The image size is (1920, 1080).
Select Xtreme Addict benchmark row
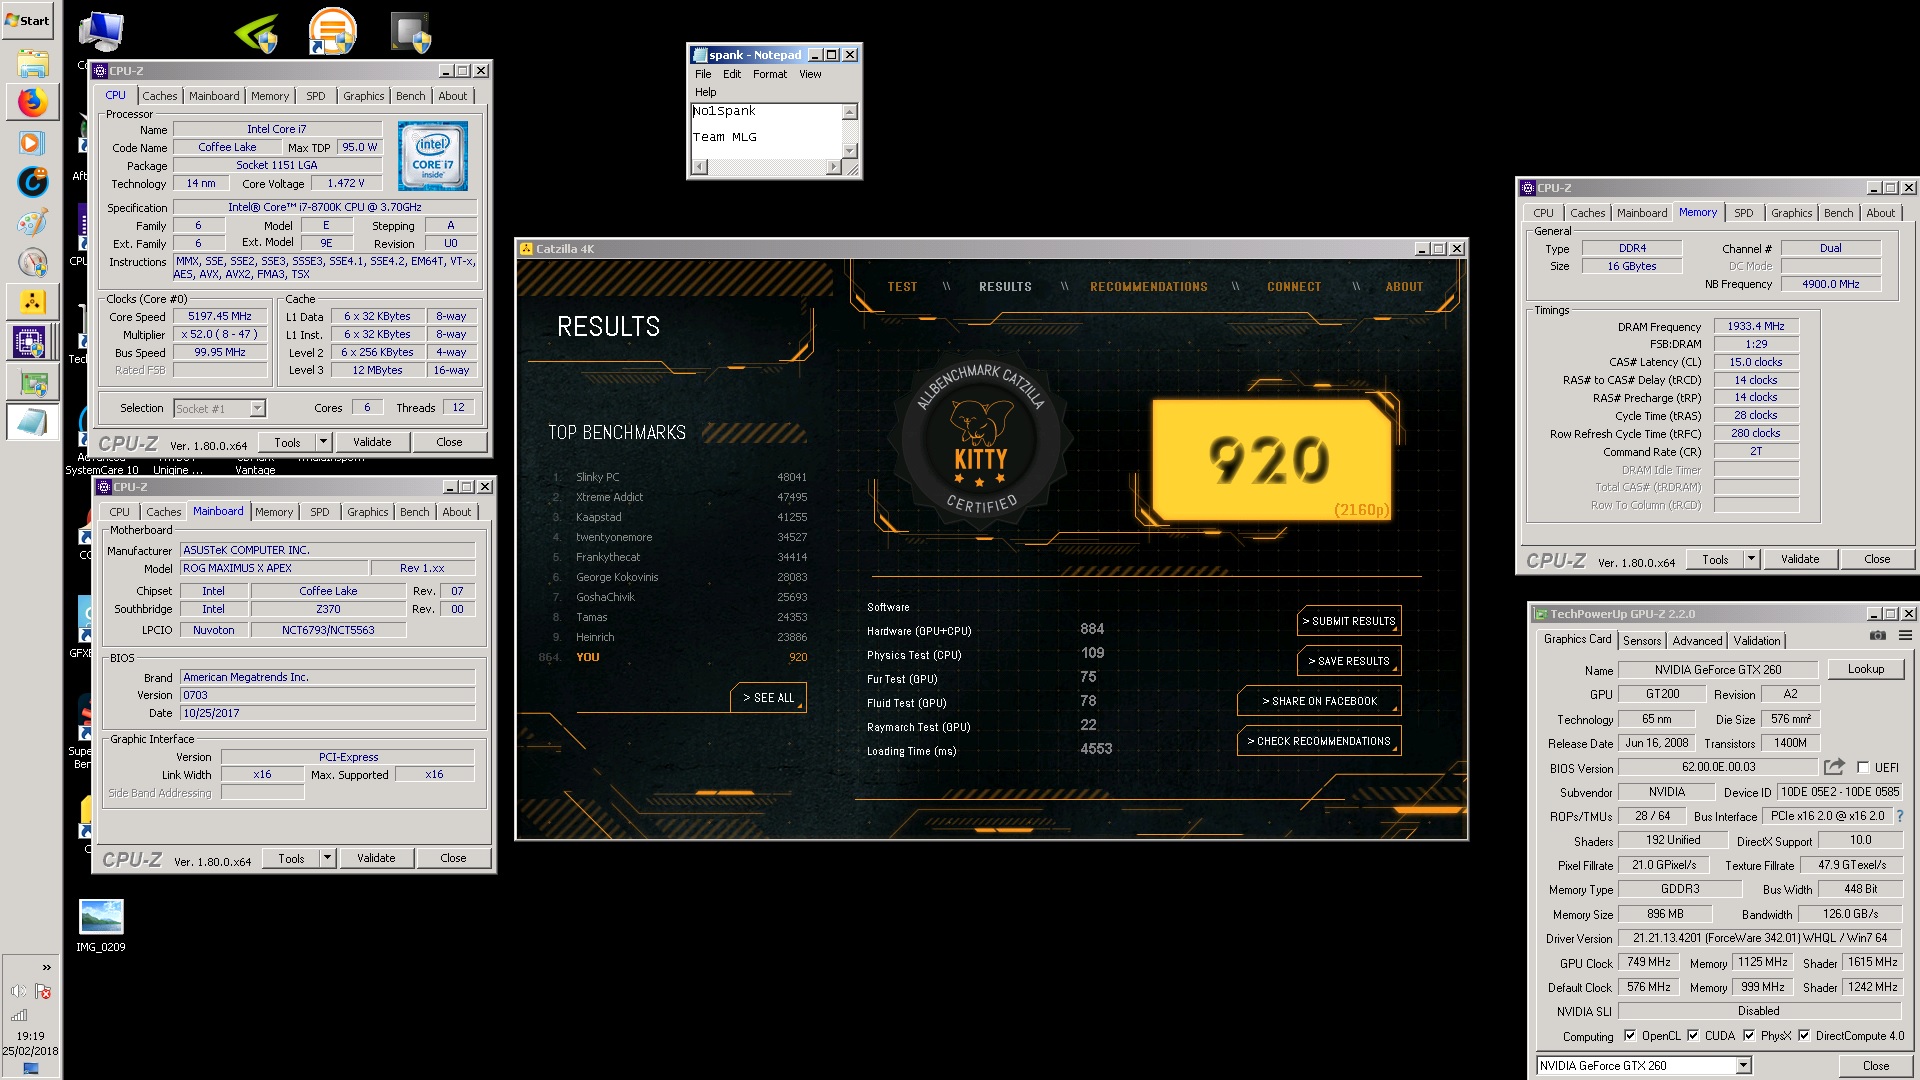coord(678,497)
